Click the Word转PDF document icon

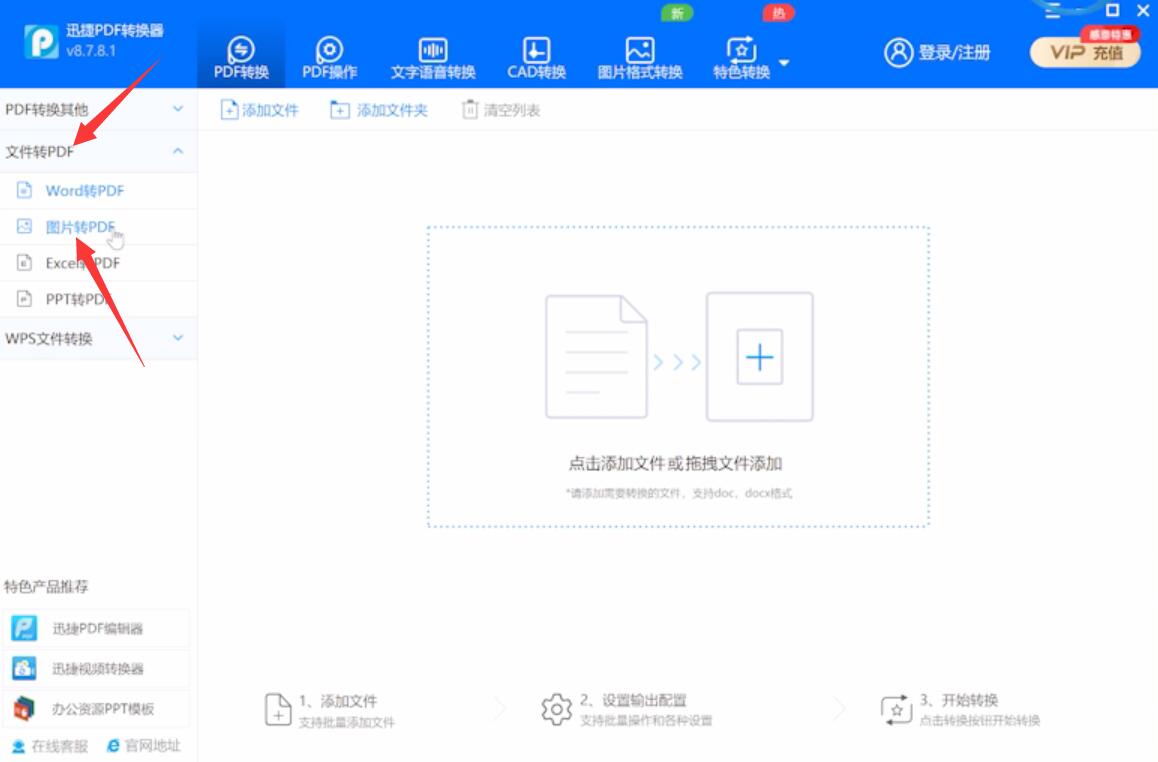tap(24, 190)
